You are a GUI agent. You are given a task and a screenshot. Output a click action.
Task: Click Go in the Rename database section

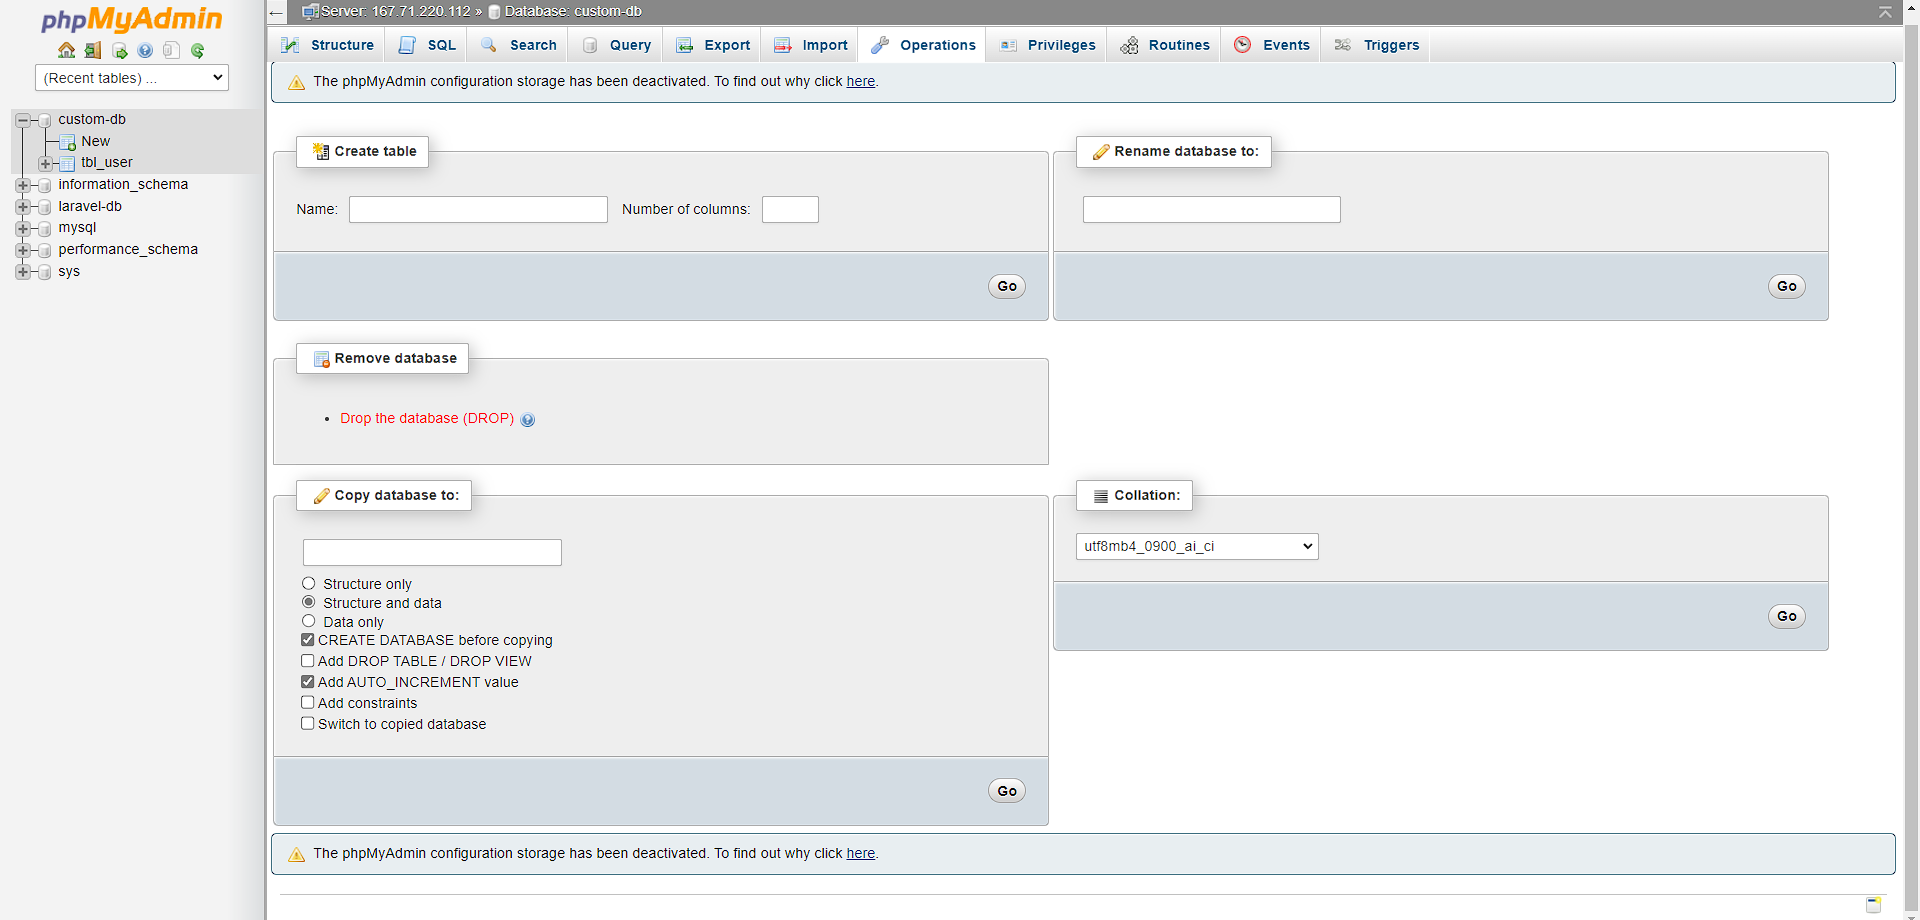[1787, 286]
